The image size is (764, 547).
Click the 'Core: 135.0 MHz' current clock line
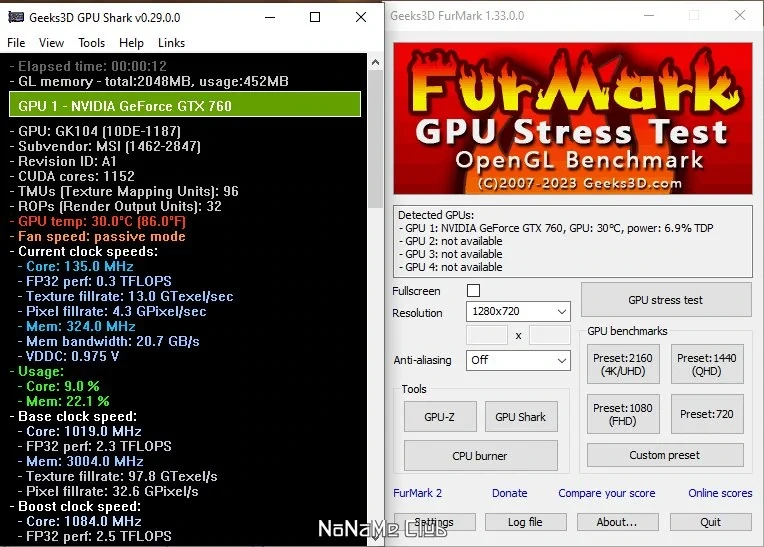(76, 266)
